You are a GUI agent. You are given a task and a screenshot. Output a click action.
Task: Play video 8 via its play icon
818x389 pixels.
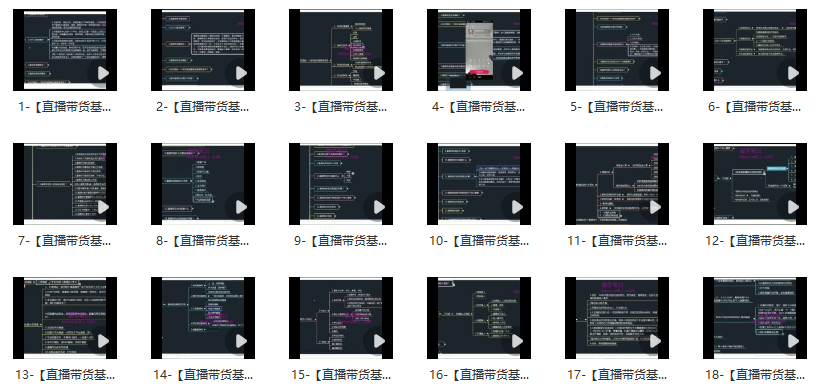point(240,207)
